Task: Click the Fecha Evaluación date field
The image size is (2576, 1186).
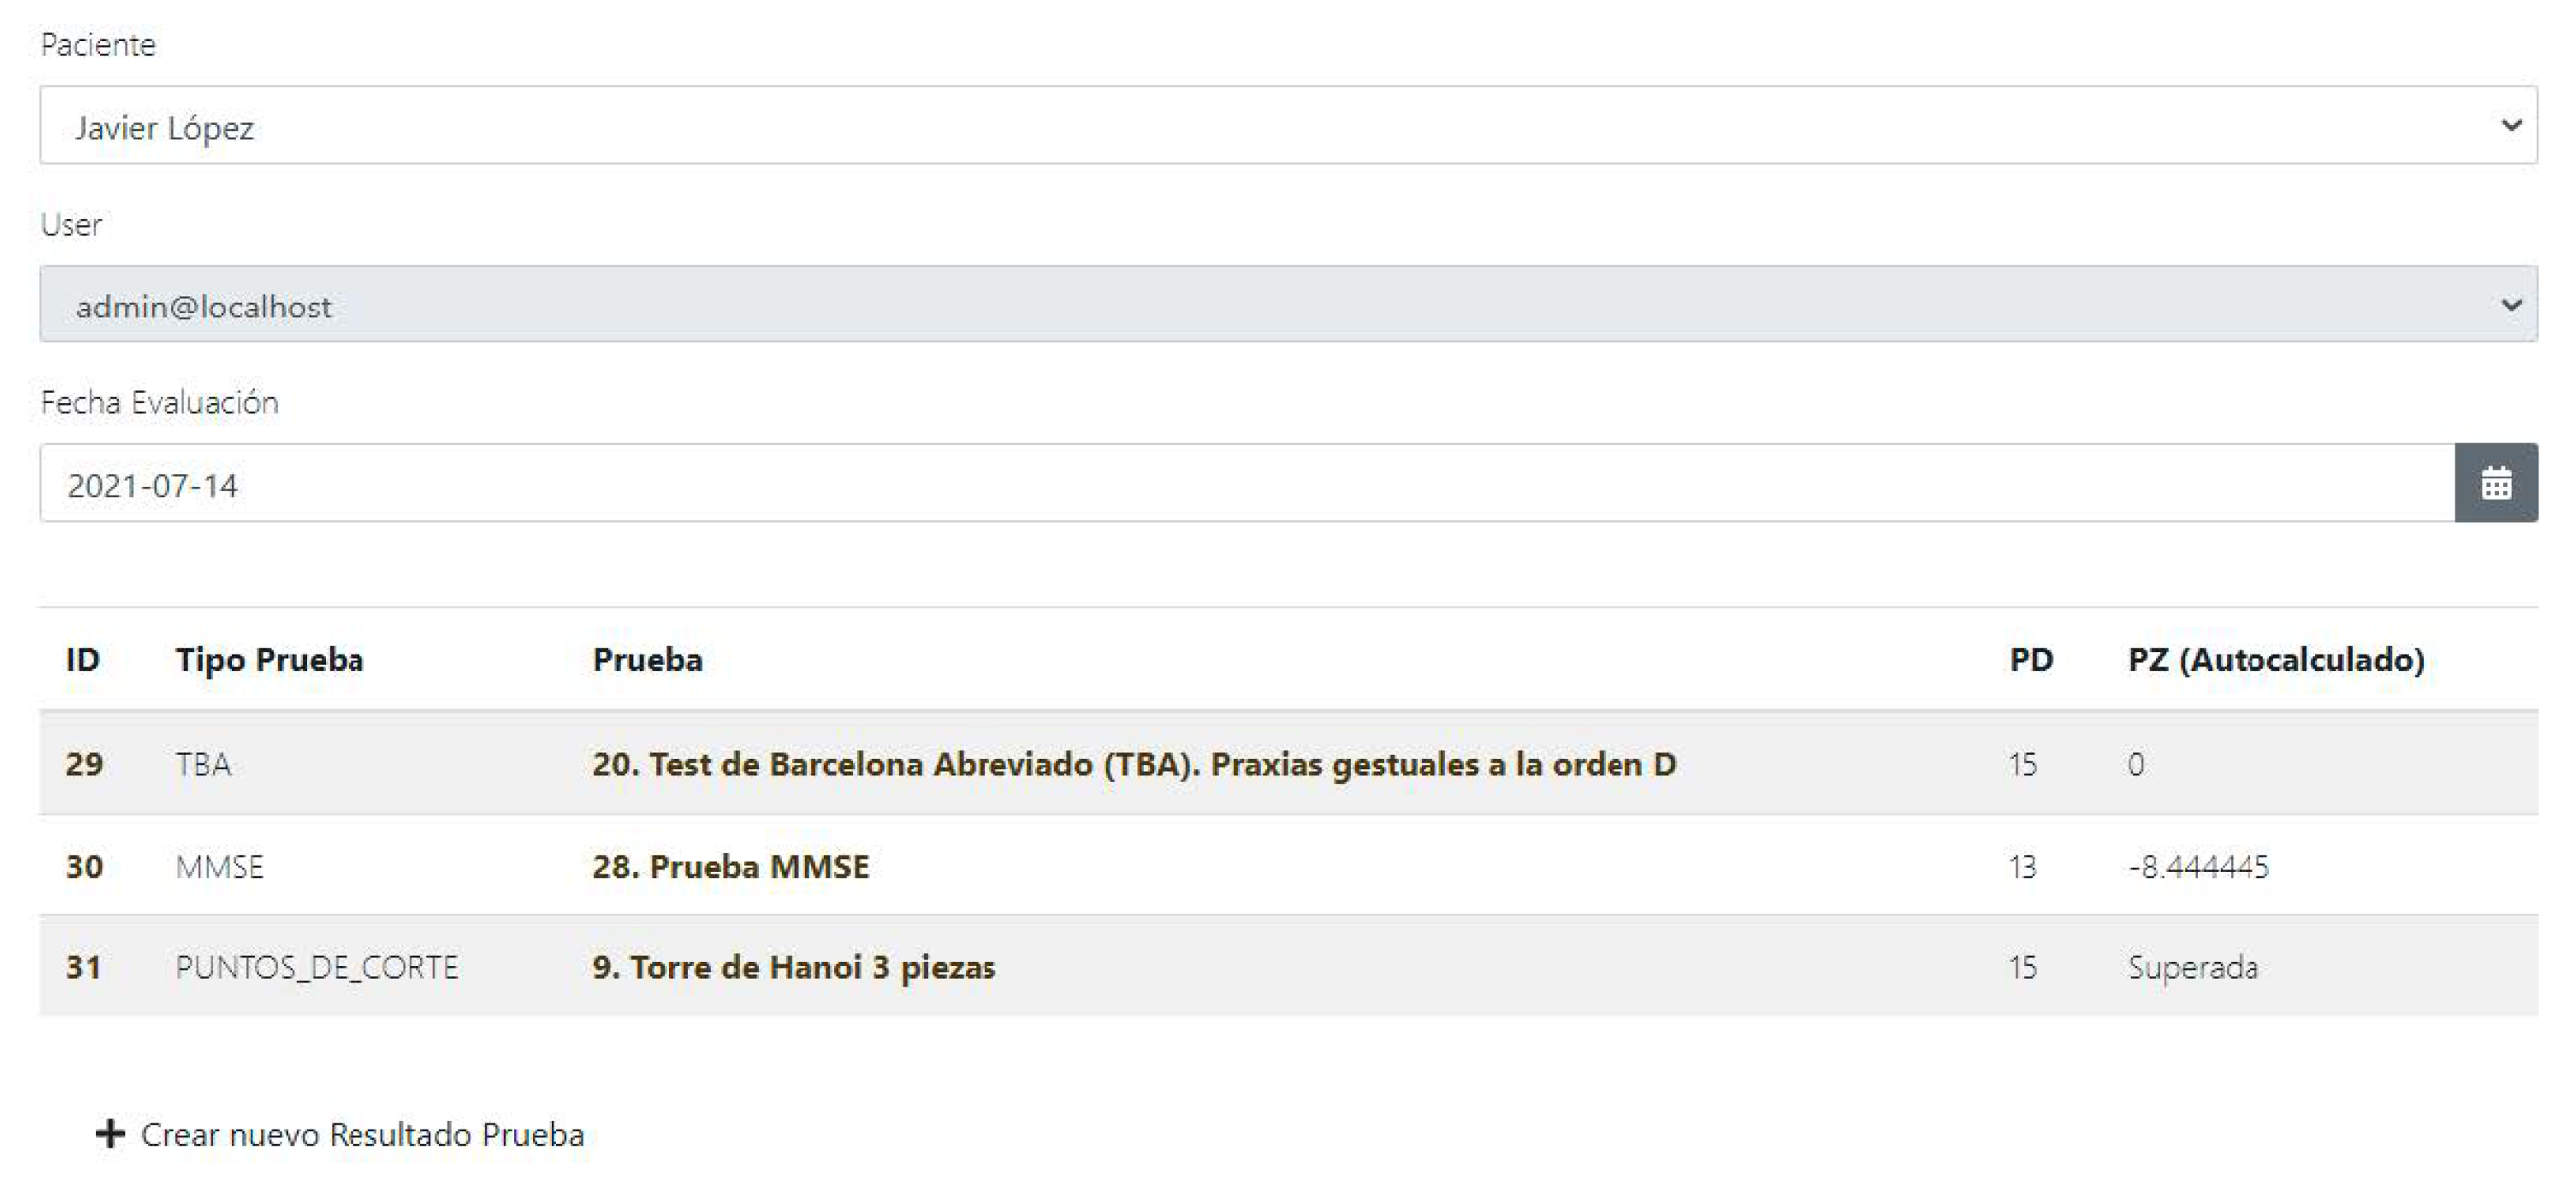Action: (1246, 483)
